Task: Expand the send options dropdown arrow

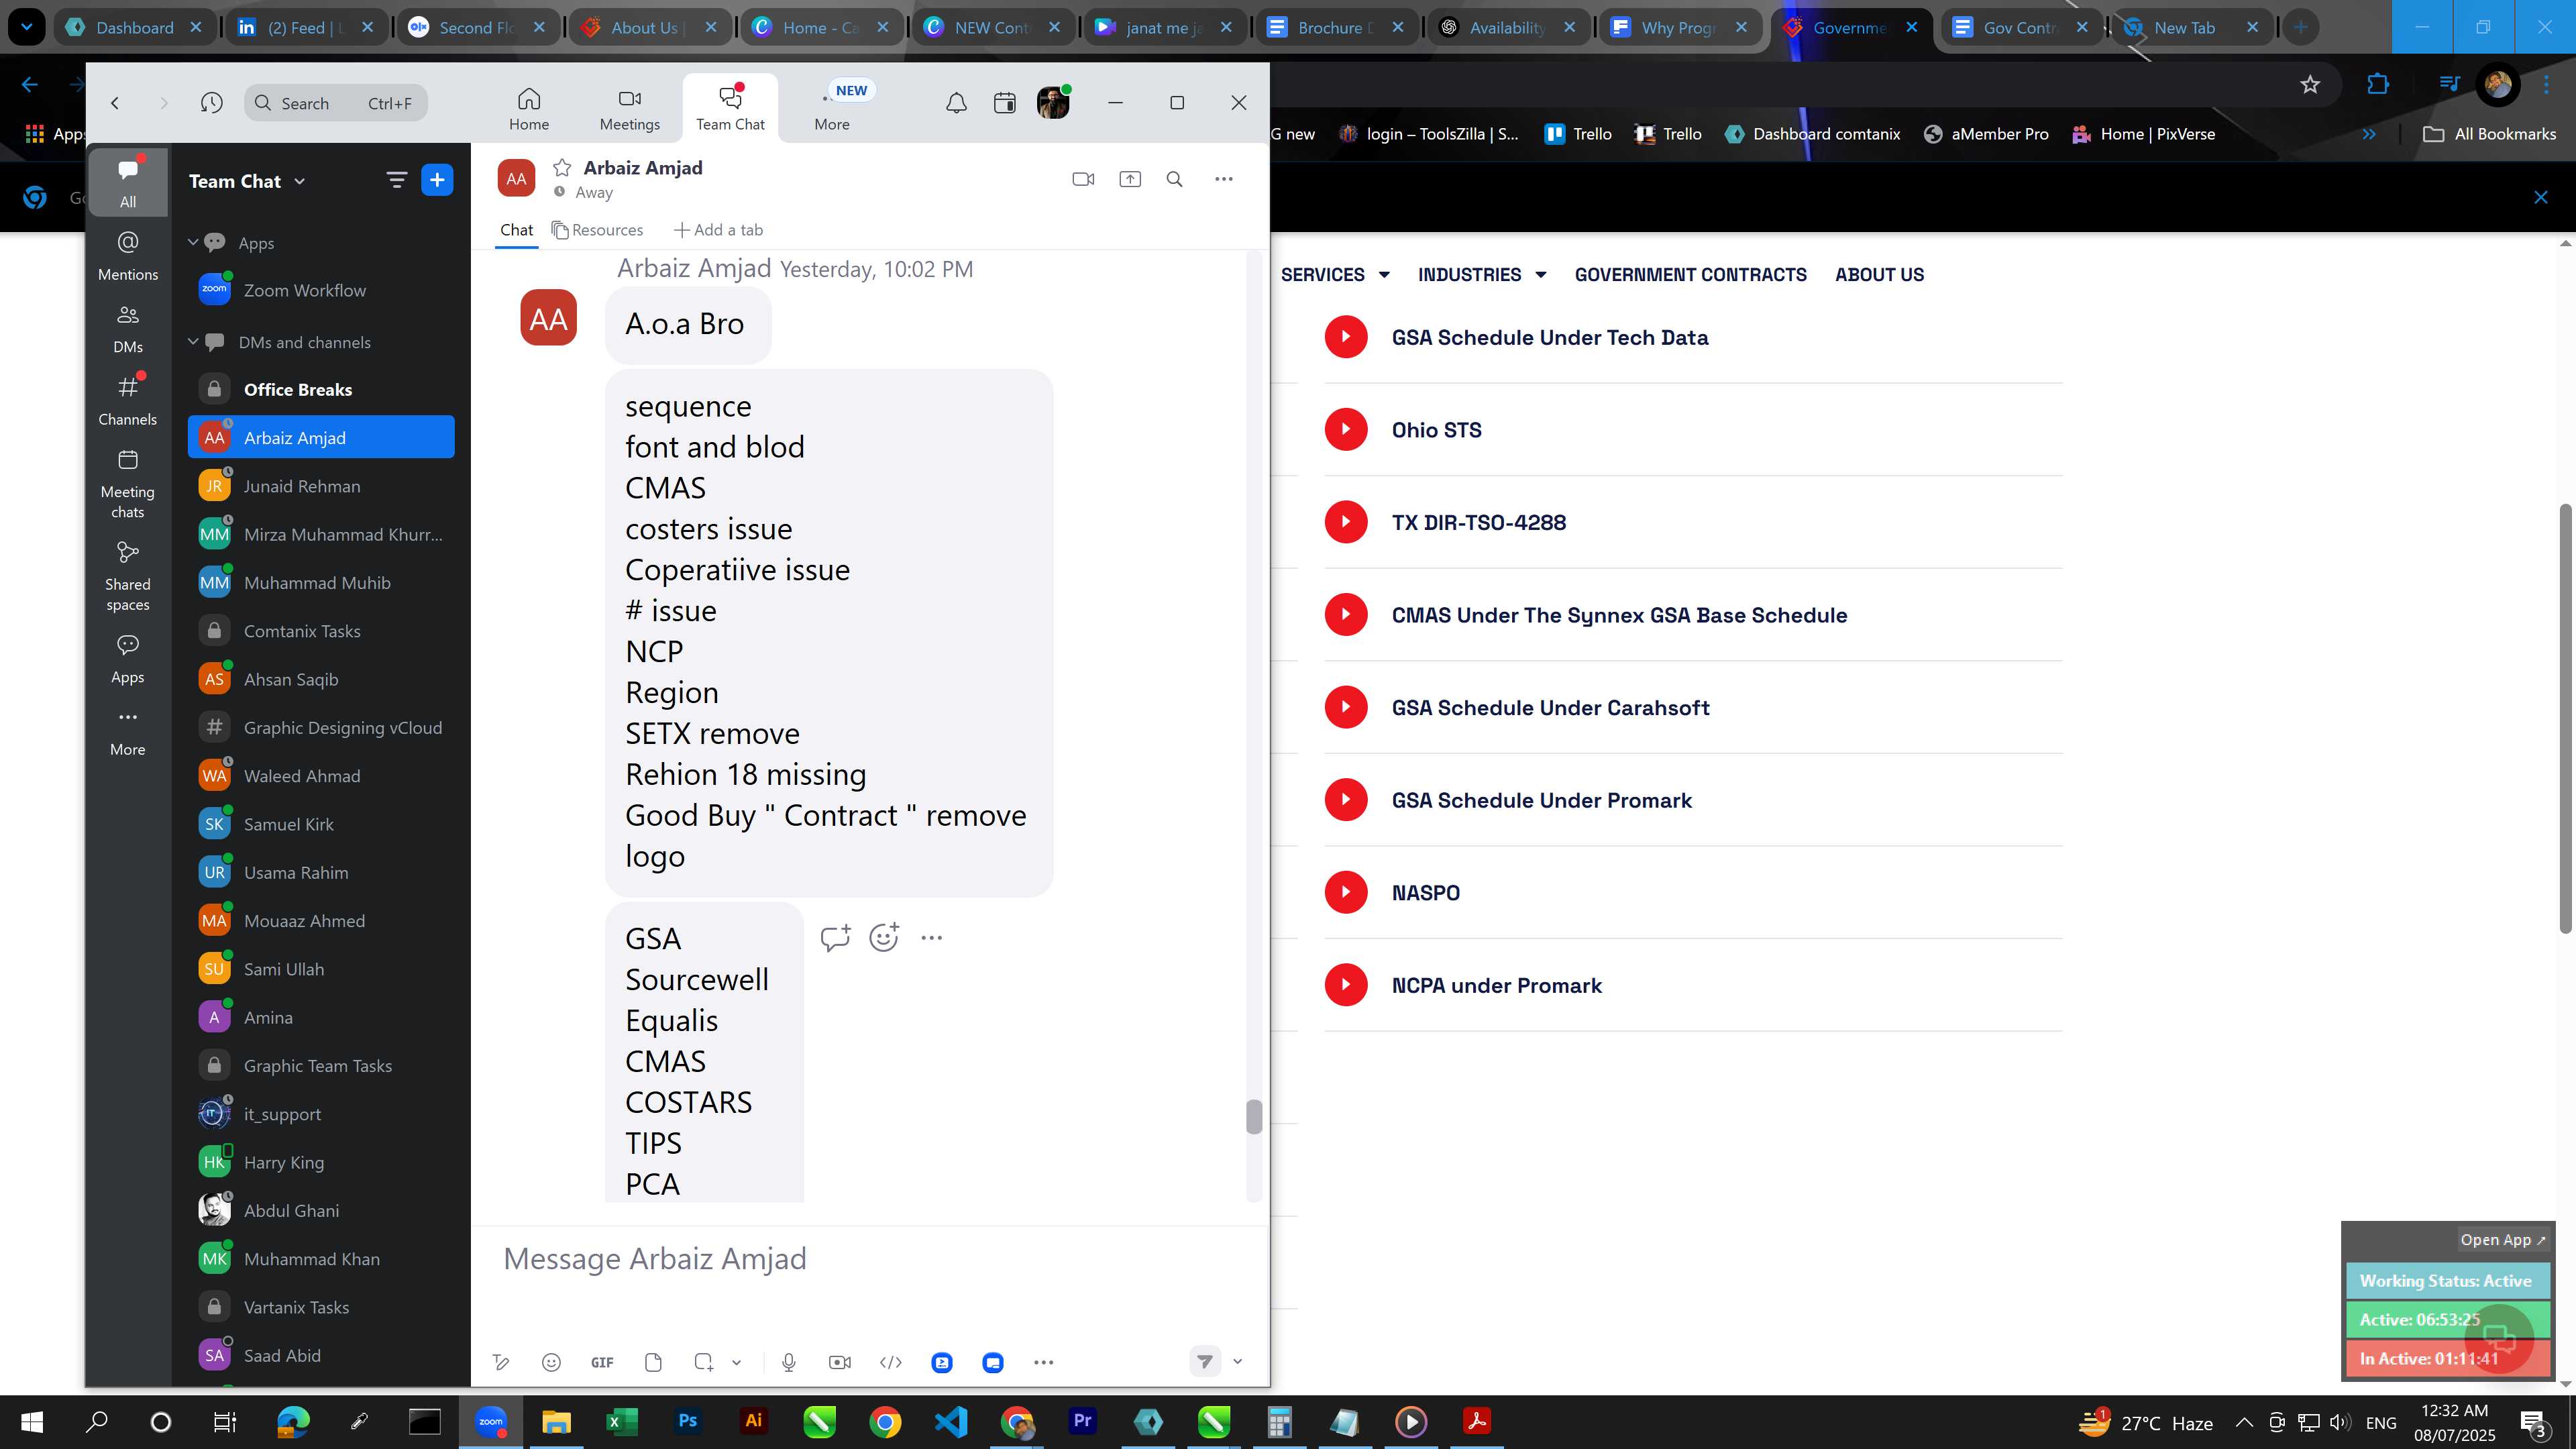Action: click(1237, 1361)
